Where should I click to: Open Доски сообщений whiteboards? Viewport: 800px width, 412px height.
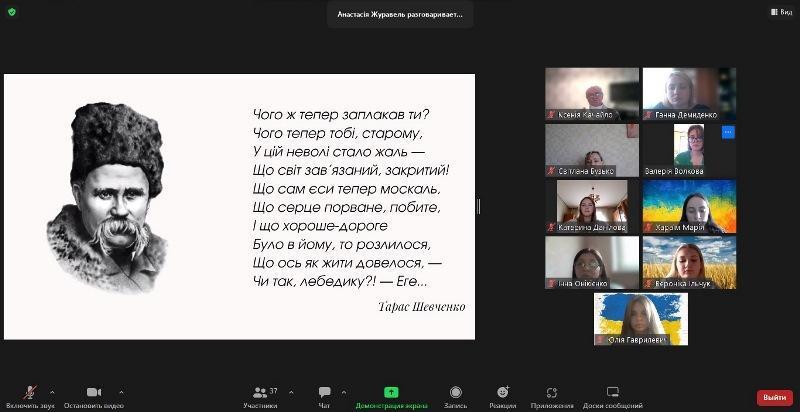612,393
